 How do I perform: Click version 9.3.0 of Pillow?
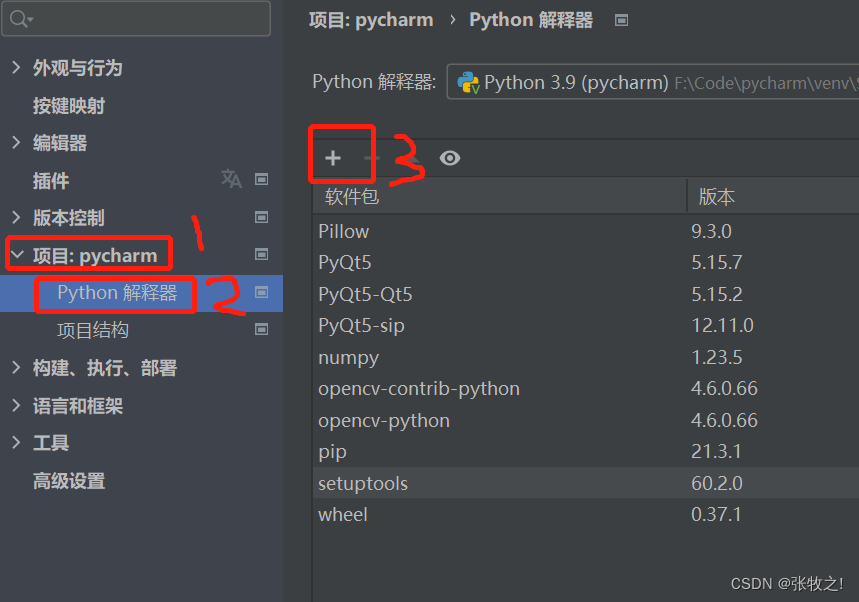click(711, 231)
